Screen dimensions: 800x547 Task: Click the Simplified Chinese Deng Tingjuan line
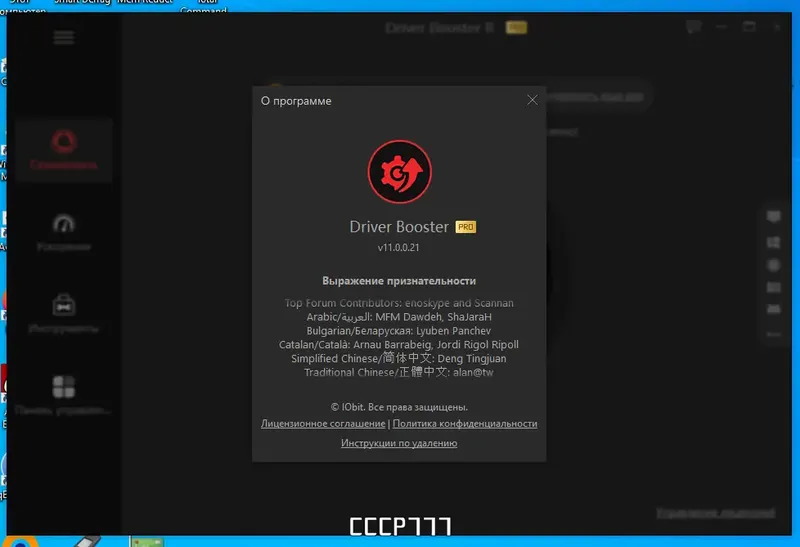(399, 358)
